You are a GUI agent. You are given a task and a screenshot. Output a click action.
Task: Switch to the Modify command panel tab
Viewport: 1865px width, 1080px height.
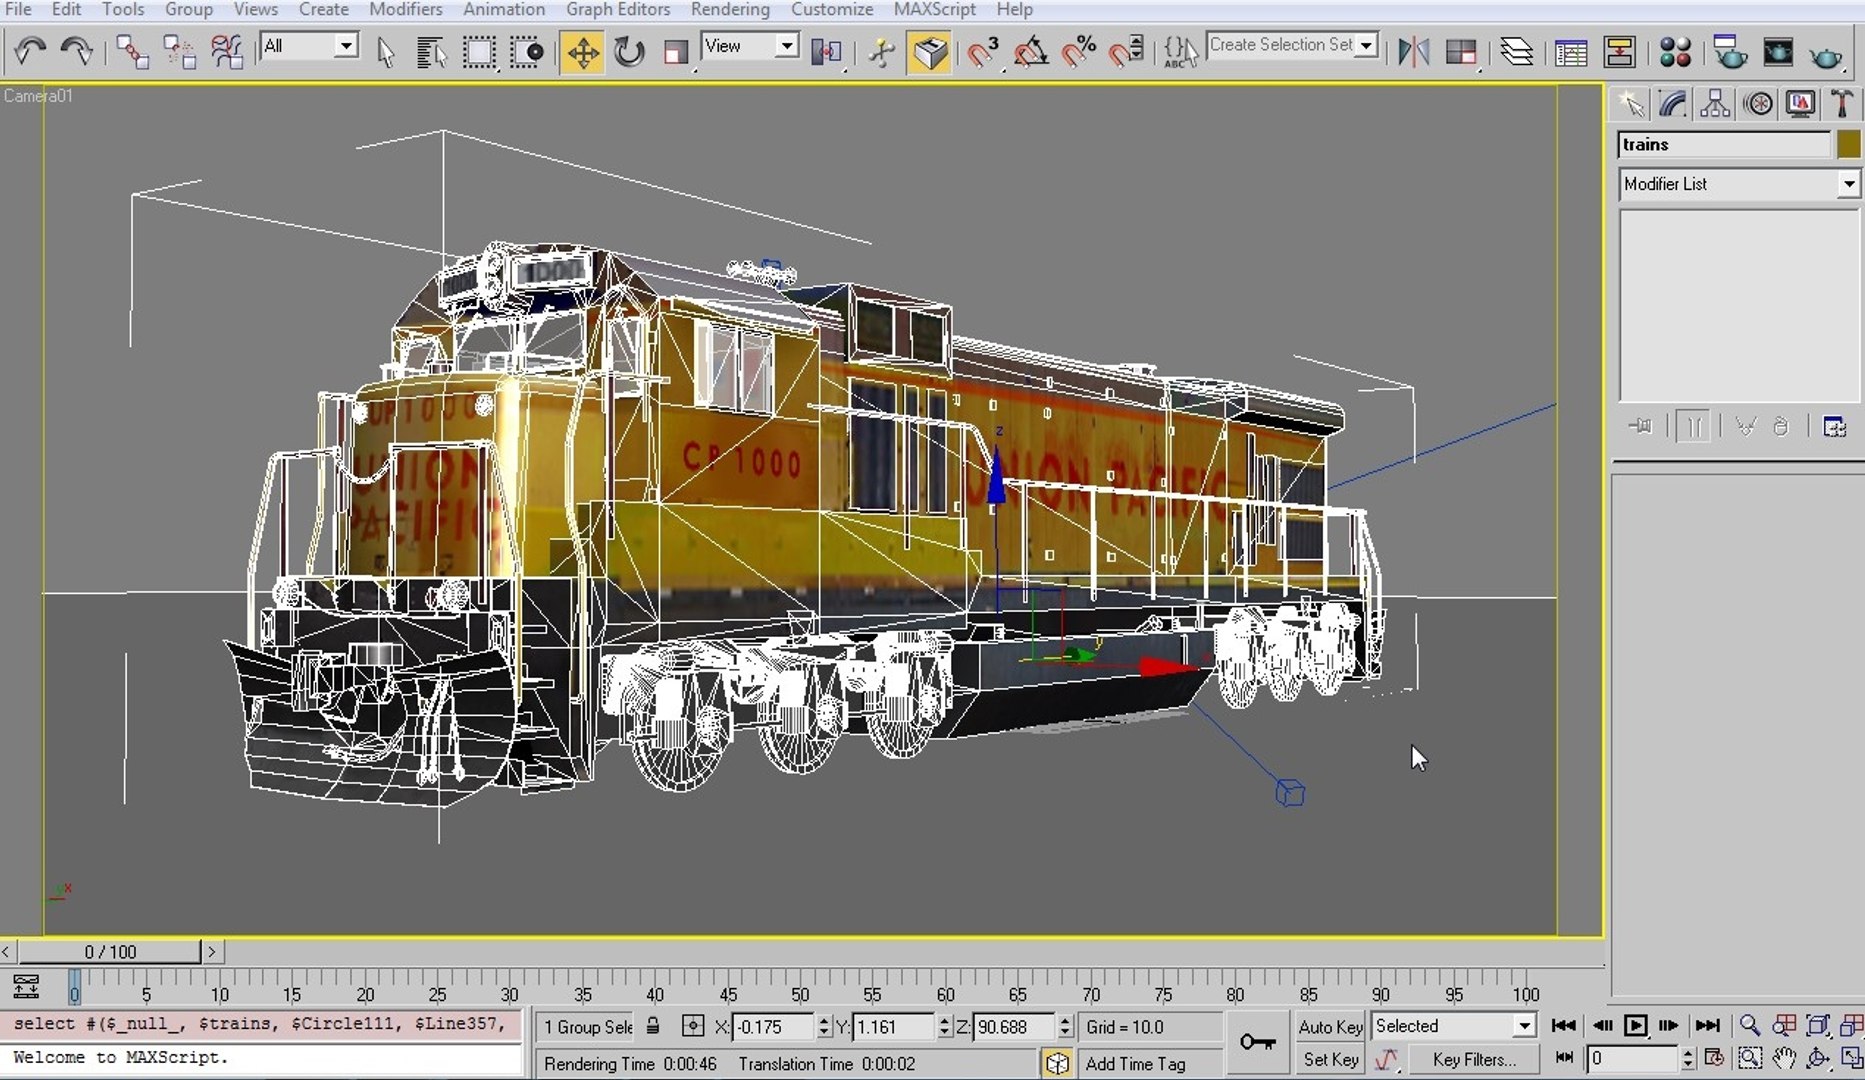[1673, 104]
